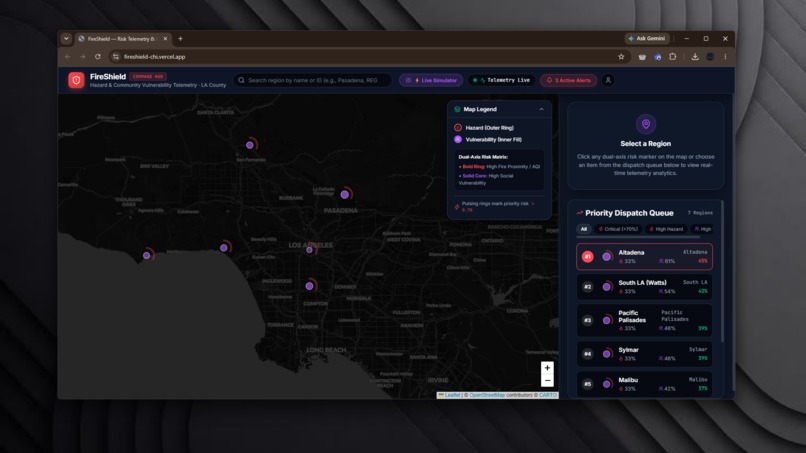Click the Altadena queue marker circle icon
Image resolution: width=806 pixels, height=453 pixels.
pyautogui.click(x=607, y=257)
